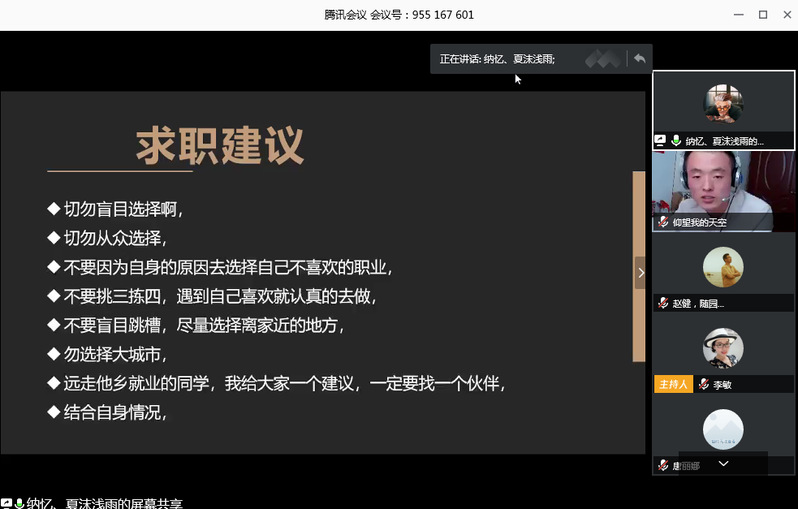Click the green mic icon in bottom-left corner
The width and height of the screenshot is (798, 509).
point(19,503)
